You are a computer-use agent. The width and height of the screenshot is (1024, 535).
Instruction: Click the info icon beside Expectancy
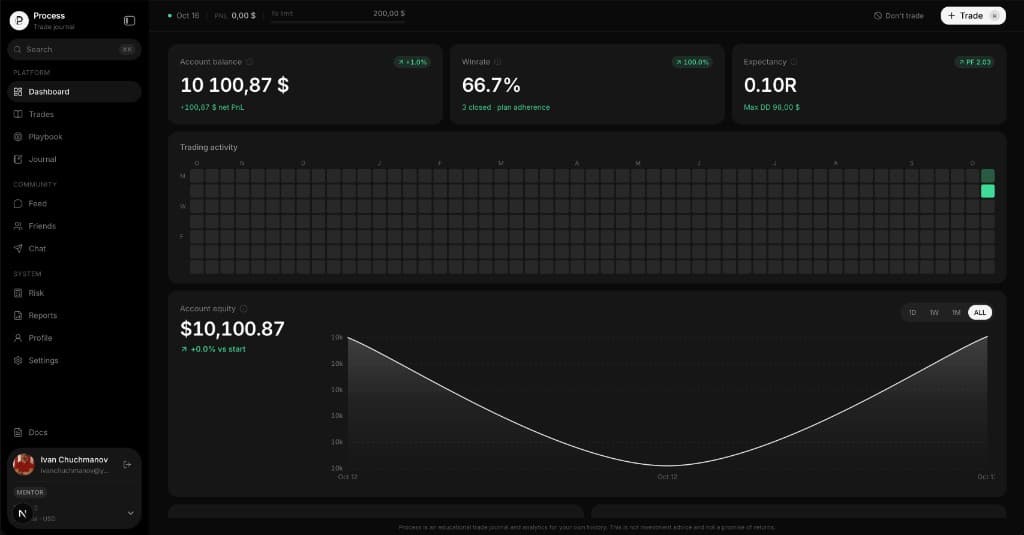click(x=794, y=62)
